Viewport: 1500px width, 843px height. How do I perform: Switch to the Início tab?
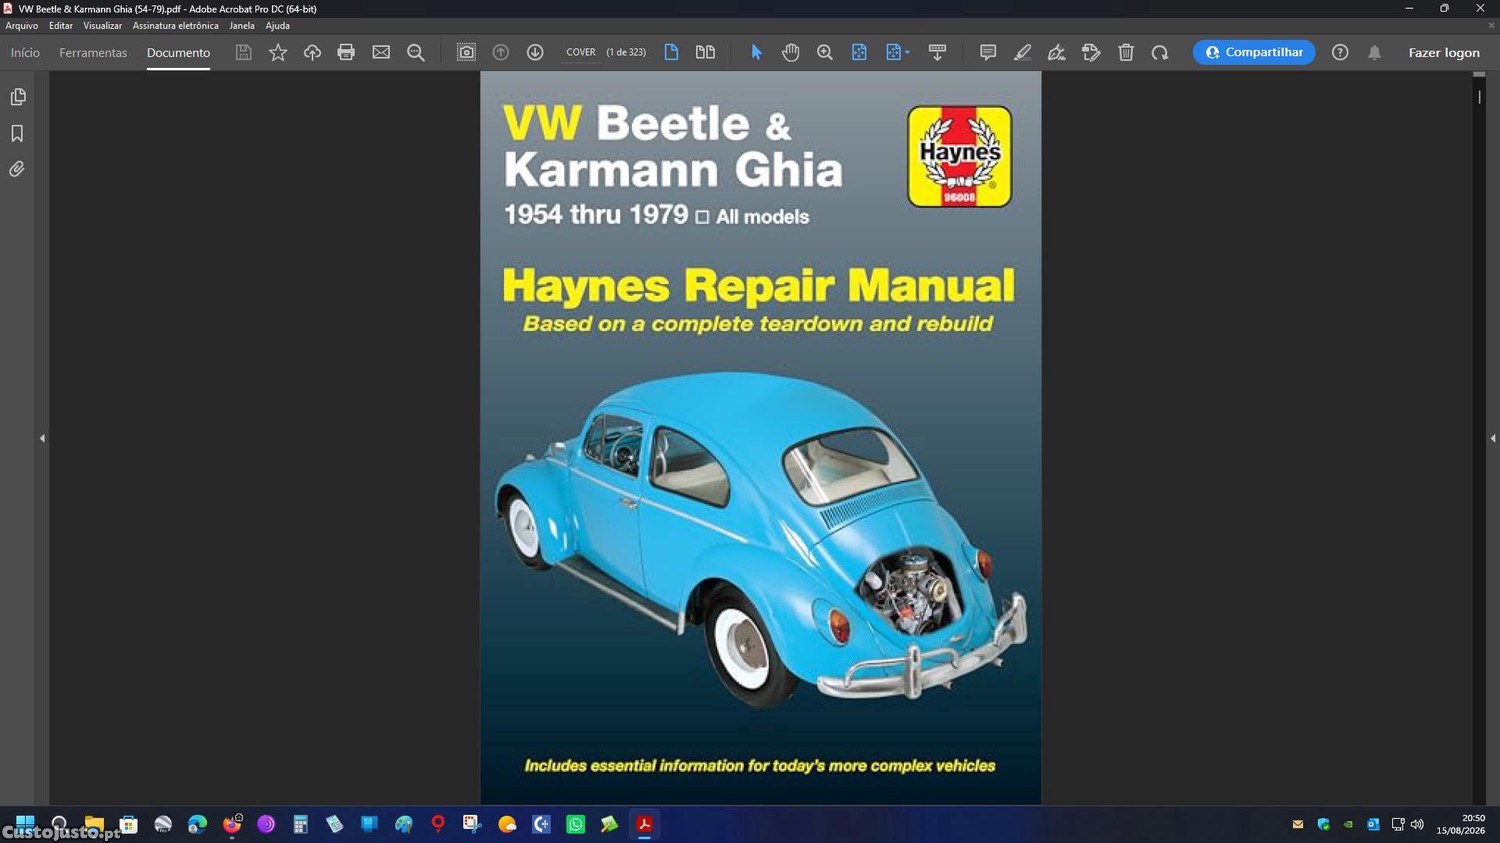tap(25, 53)
